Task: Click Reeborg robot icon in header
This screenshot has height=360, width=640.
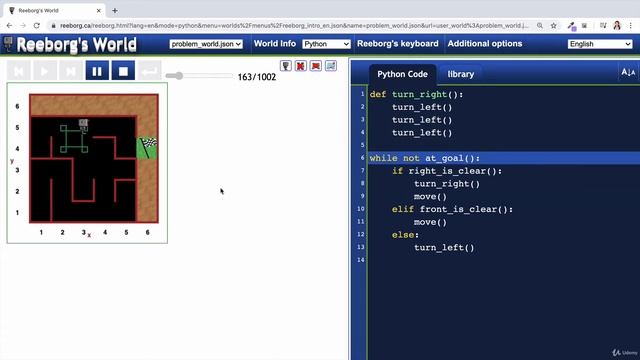Action: 8,44
